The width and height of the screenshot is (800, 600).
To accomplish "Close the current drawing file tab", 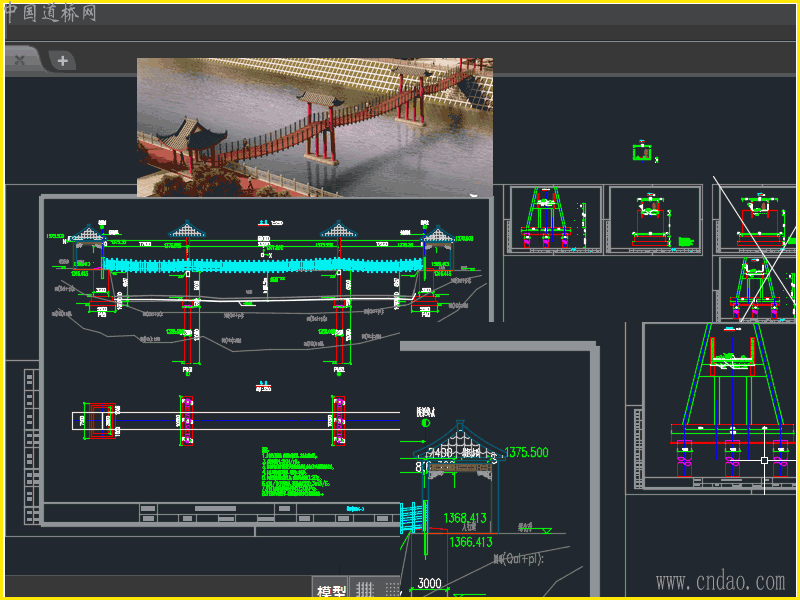I will [20, 61].
